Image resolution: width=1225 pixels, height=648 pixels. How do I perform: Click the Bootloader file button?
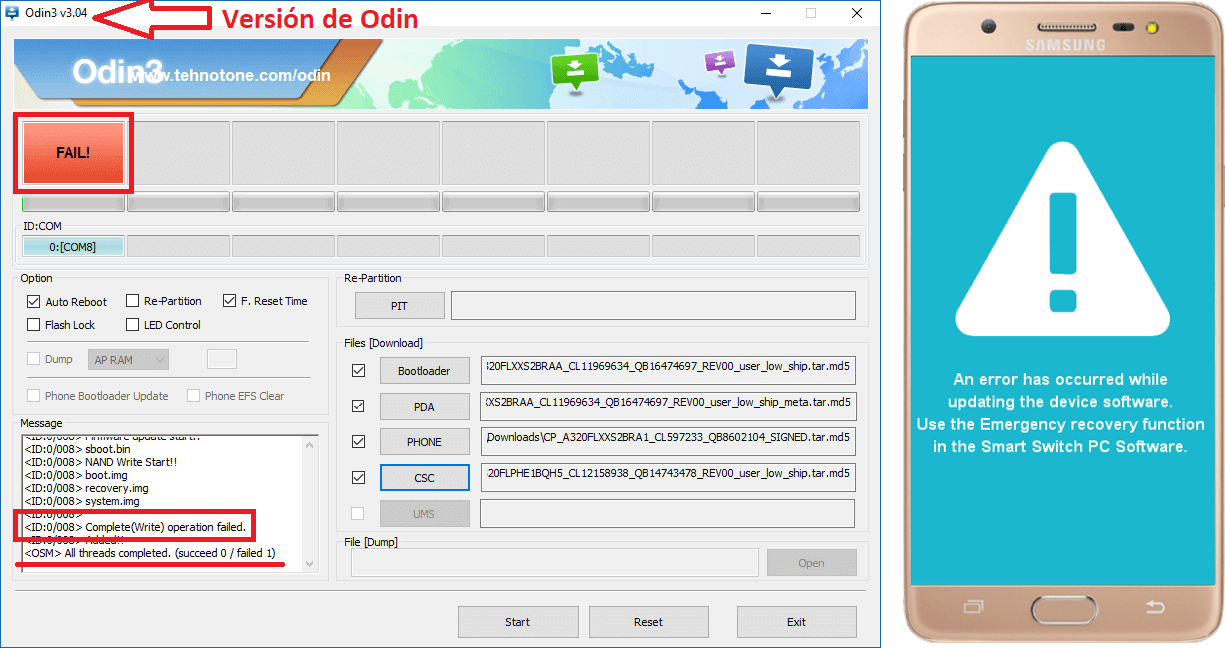424,371
